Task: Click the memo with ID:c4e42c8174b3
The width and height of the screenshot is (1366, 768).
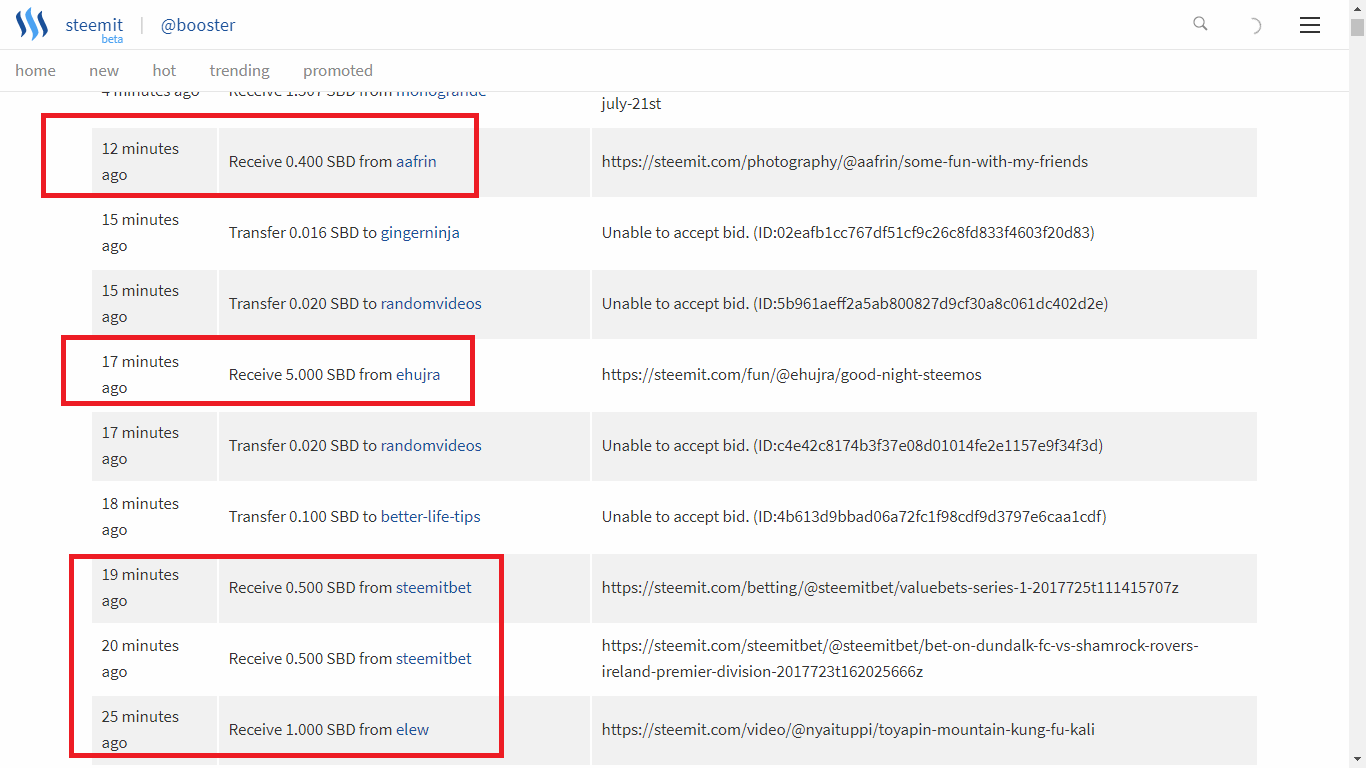Action: click(x=852, y=445)
